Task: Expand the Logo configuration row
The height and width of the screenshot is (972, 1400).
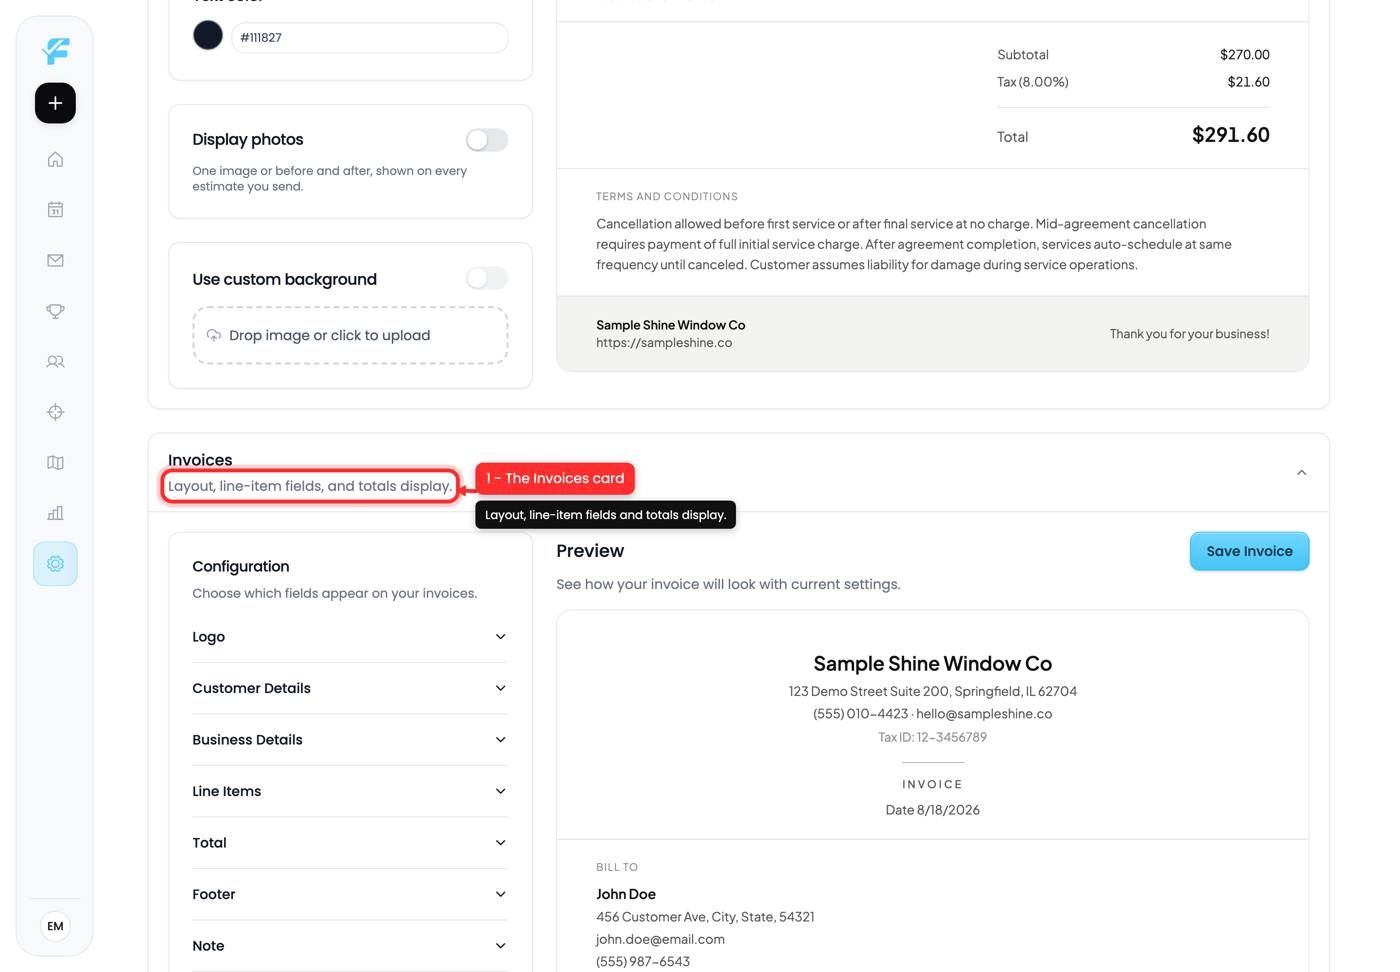Action: pyautogui.click(x=350, y=637)
